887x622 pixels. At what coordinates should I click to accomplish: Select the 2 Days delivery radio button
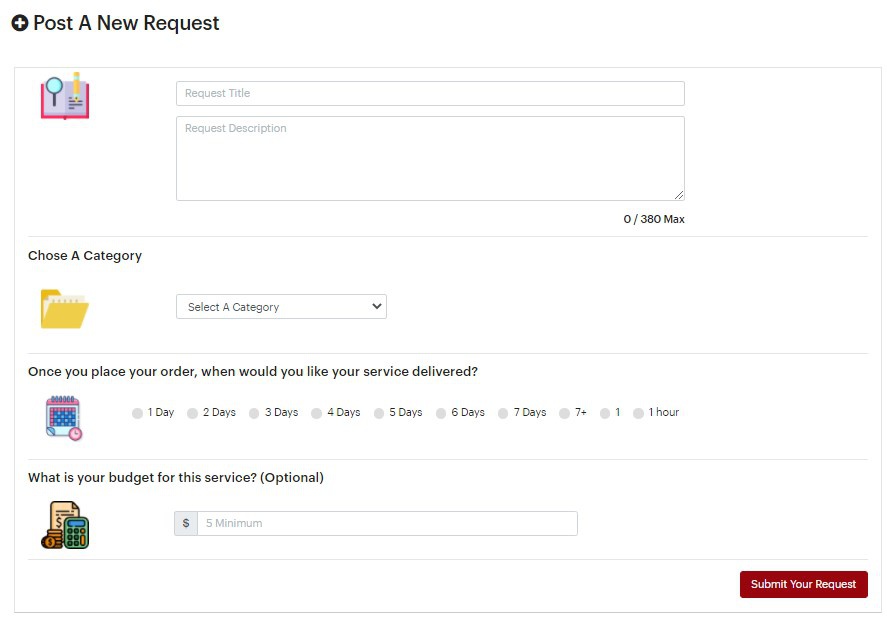click(193, 413)
